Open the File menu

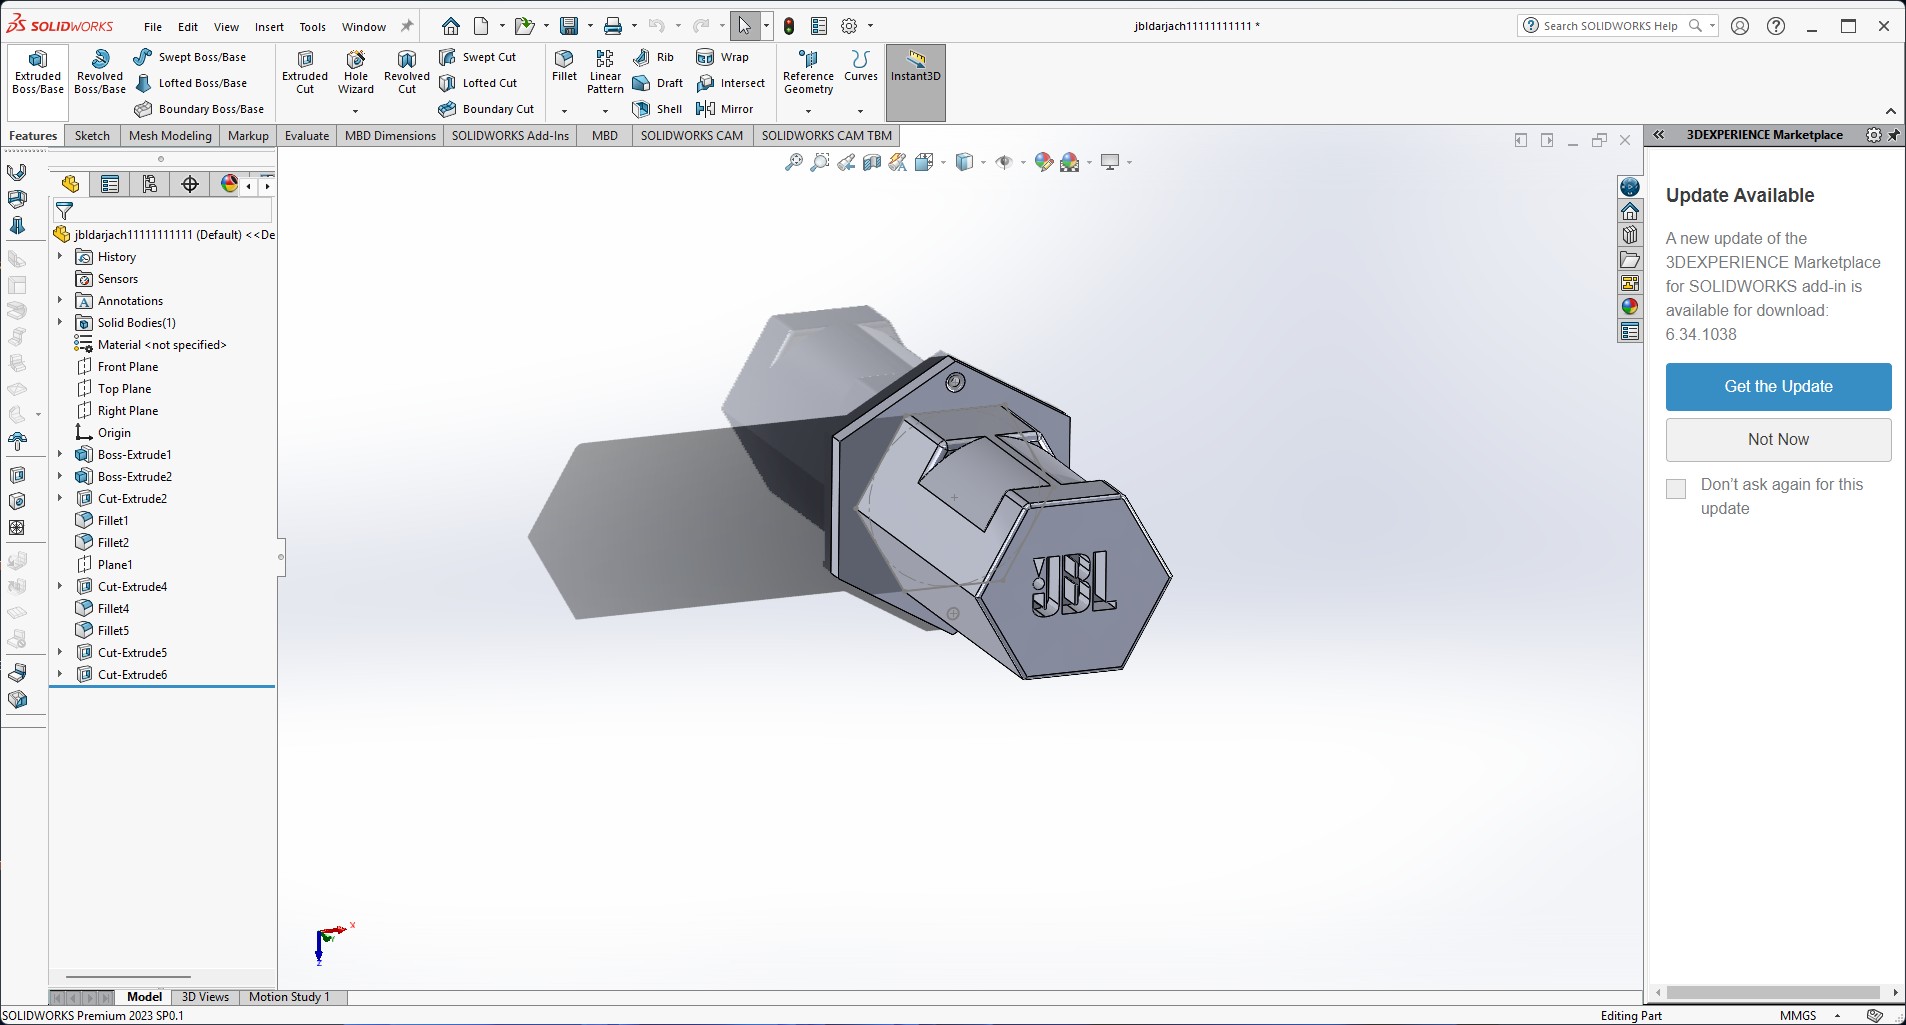pos(153,27)
